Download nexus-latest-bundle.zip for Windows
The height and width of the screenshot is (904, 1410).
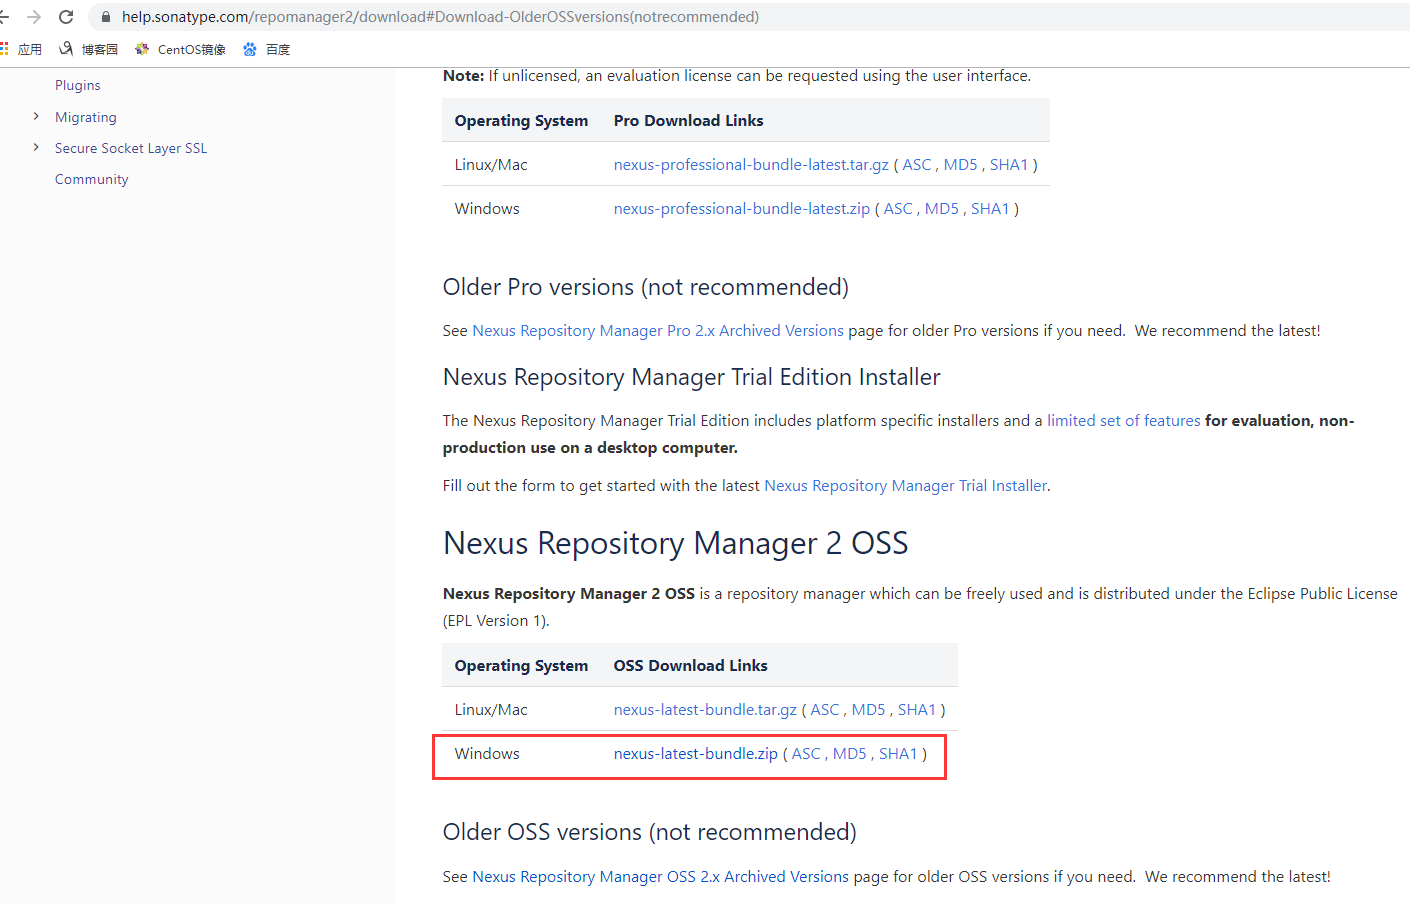(x=695, y=754)
